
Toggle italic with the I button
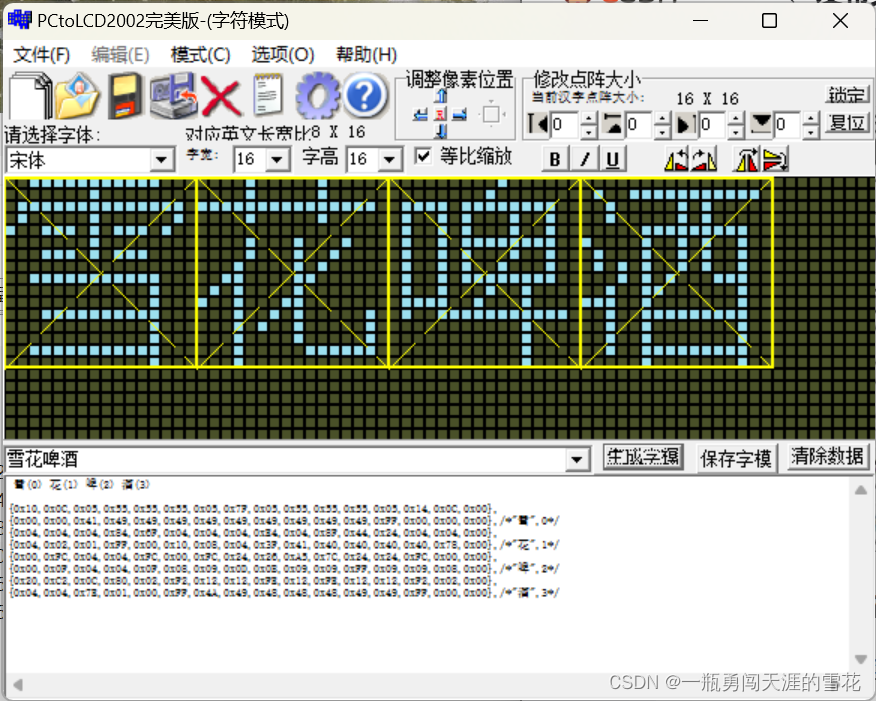click(x=584, y=159)
